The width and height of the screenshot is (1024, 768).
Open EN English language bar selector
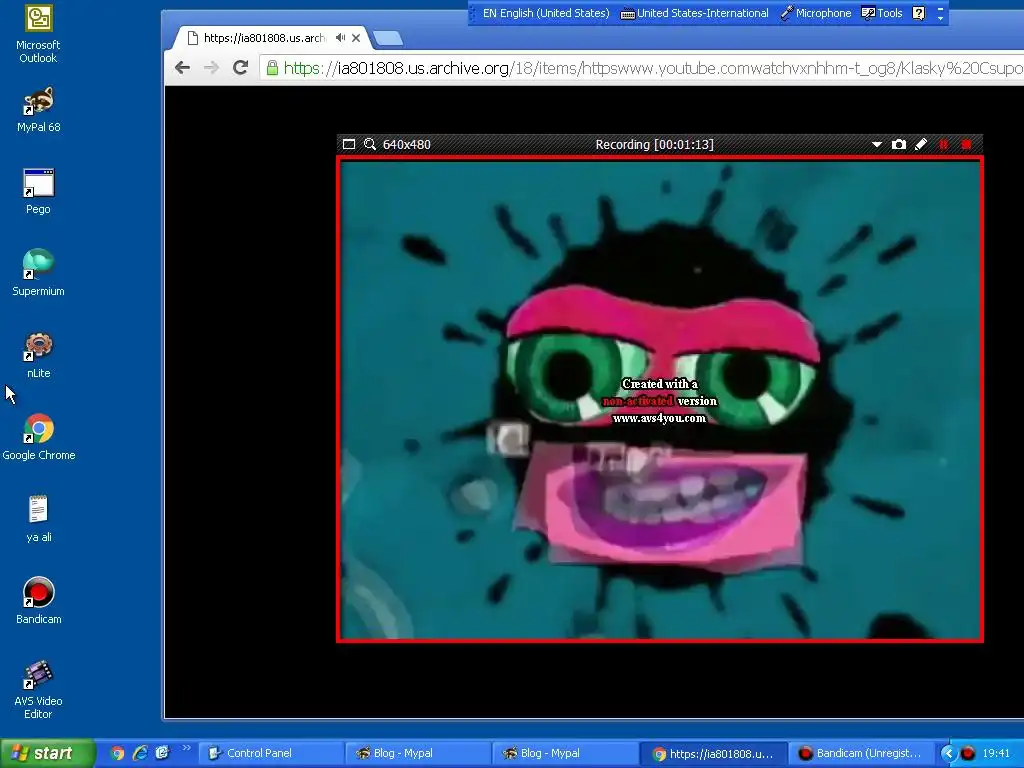(x=546, y=13)
